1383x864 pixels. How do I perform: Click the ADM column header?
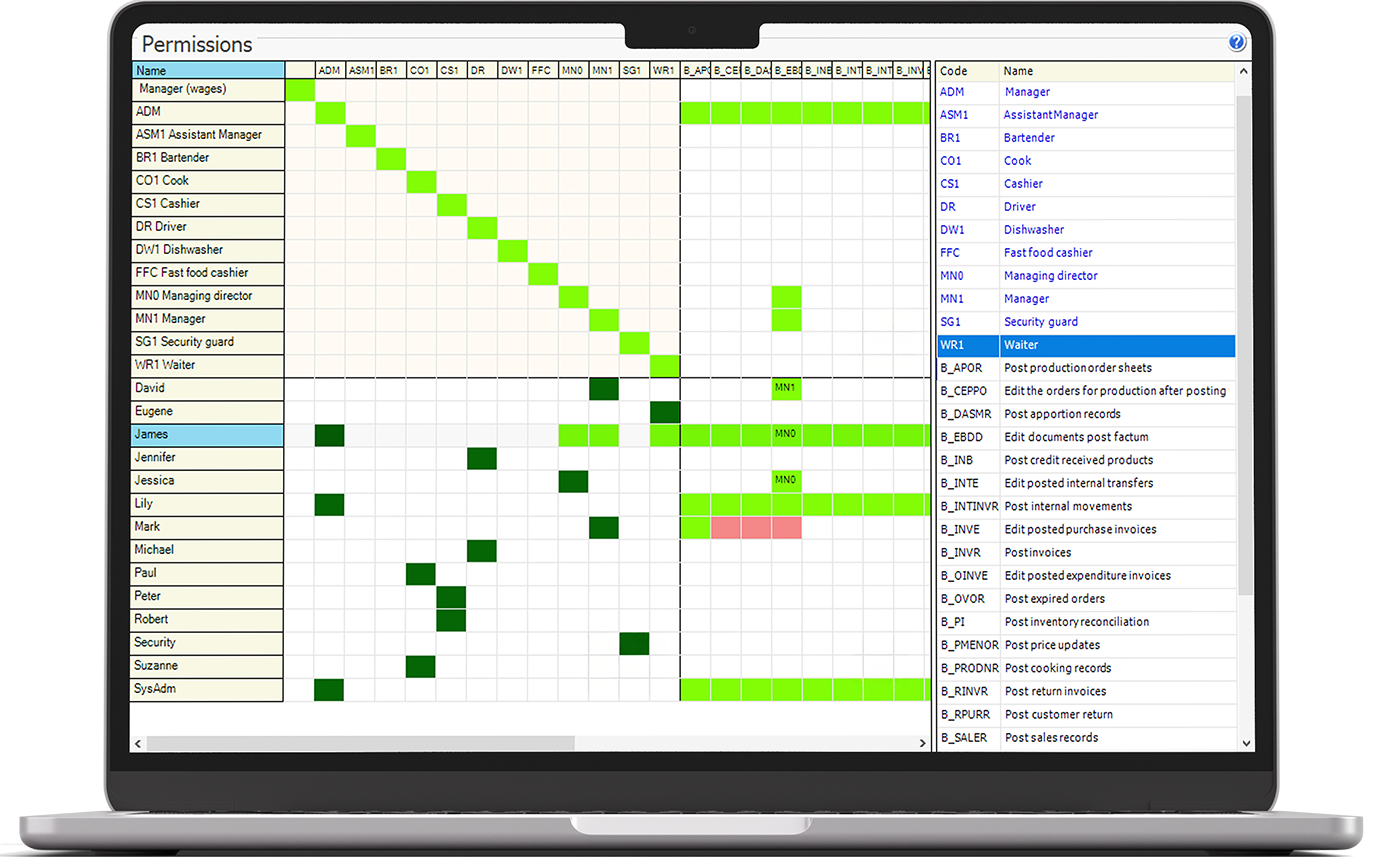coord(329,70)
